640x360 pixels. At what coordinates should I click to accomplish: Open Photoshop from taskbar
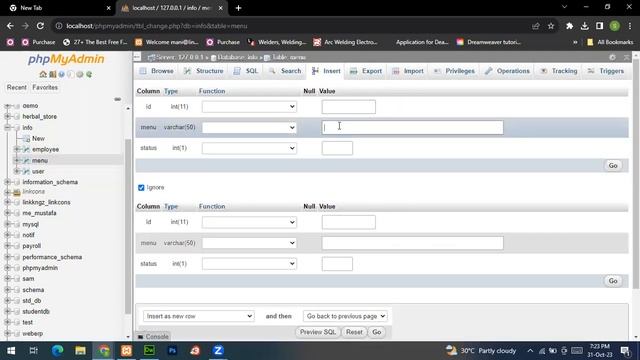point(172,351)
